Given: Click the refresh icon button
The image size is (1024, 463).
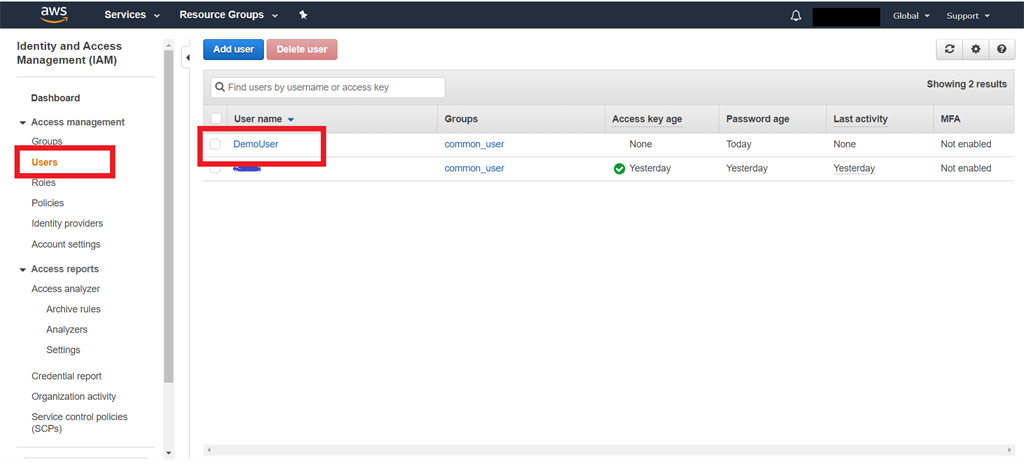Looking at the screenshot, I should (x=950, y=49).
